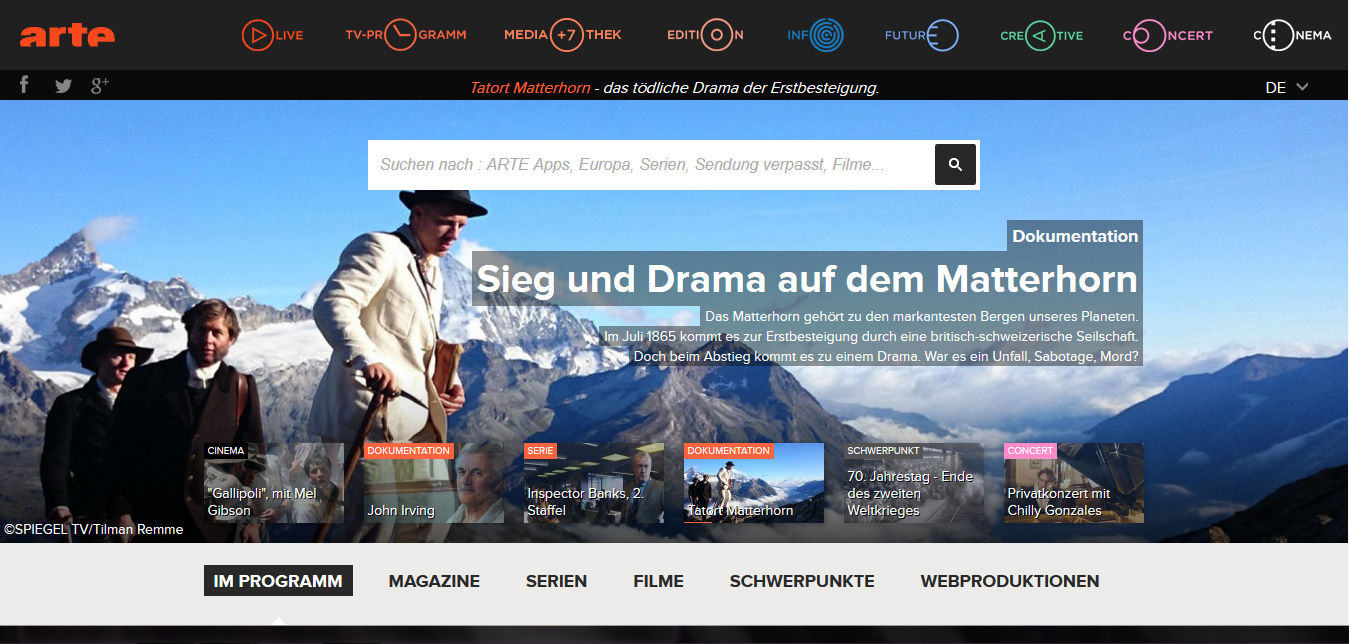Click the ARTE logo
Screen dimensions: 1349x644
click(67, 35)
